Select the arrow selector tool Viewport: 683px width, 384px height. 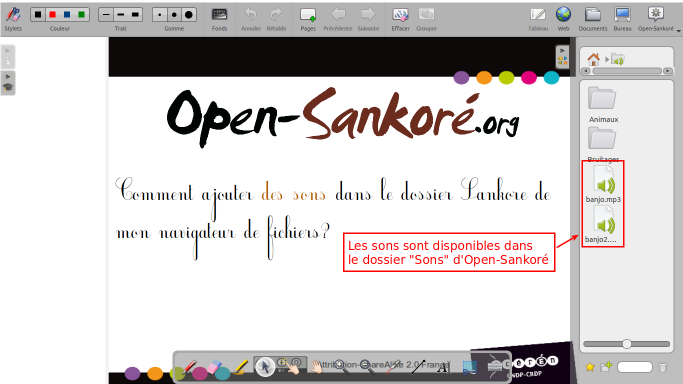coord(265,367)
